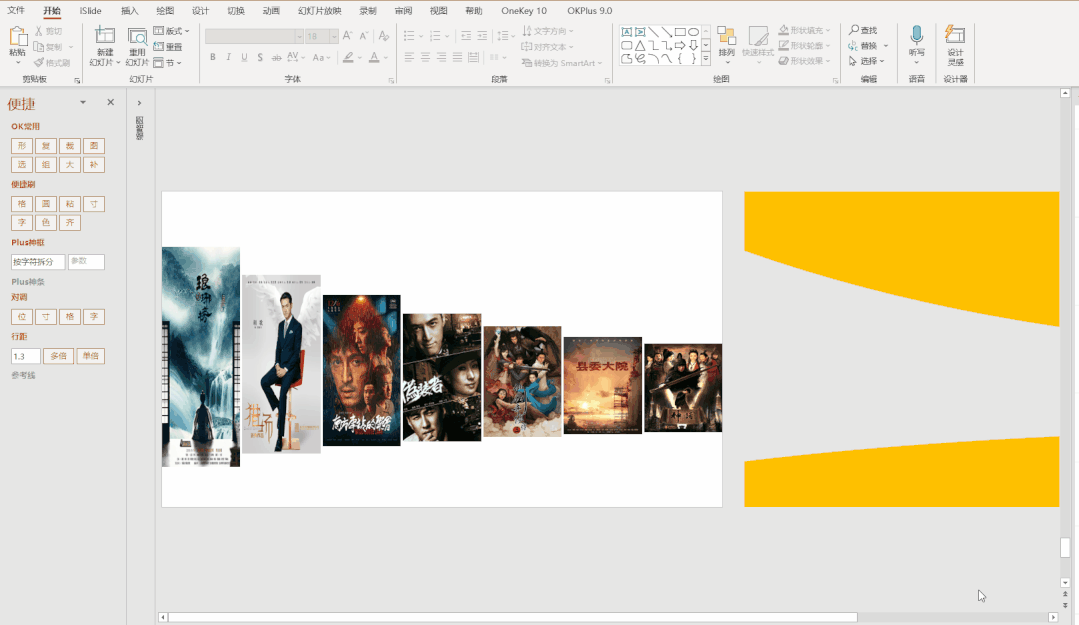Open the 文件 (File) menu
Image resolution: width=1079 pixels, height=625 pixels.
(16, 10)
